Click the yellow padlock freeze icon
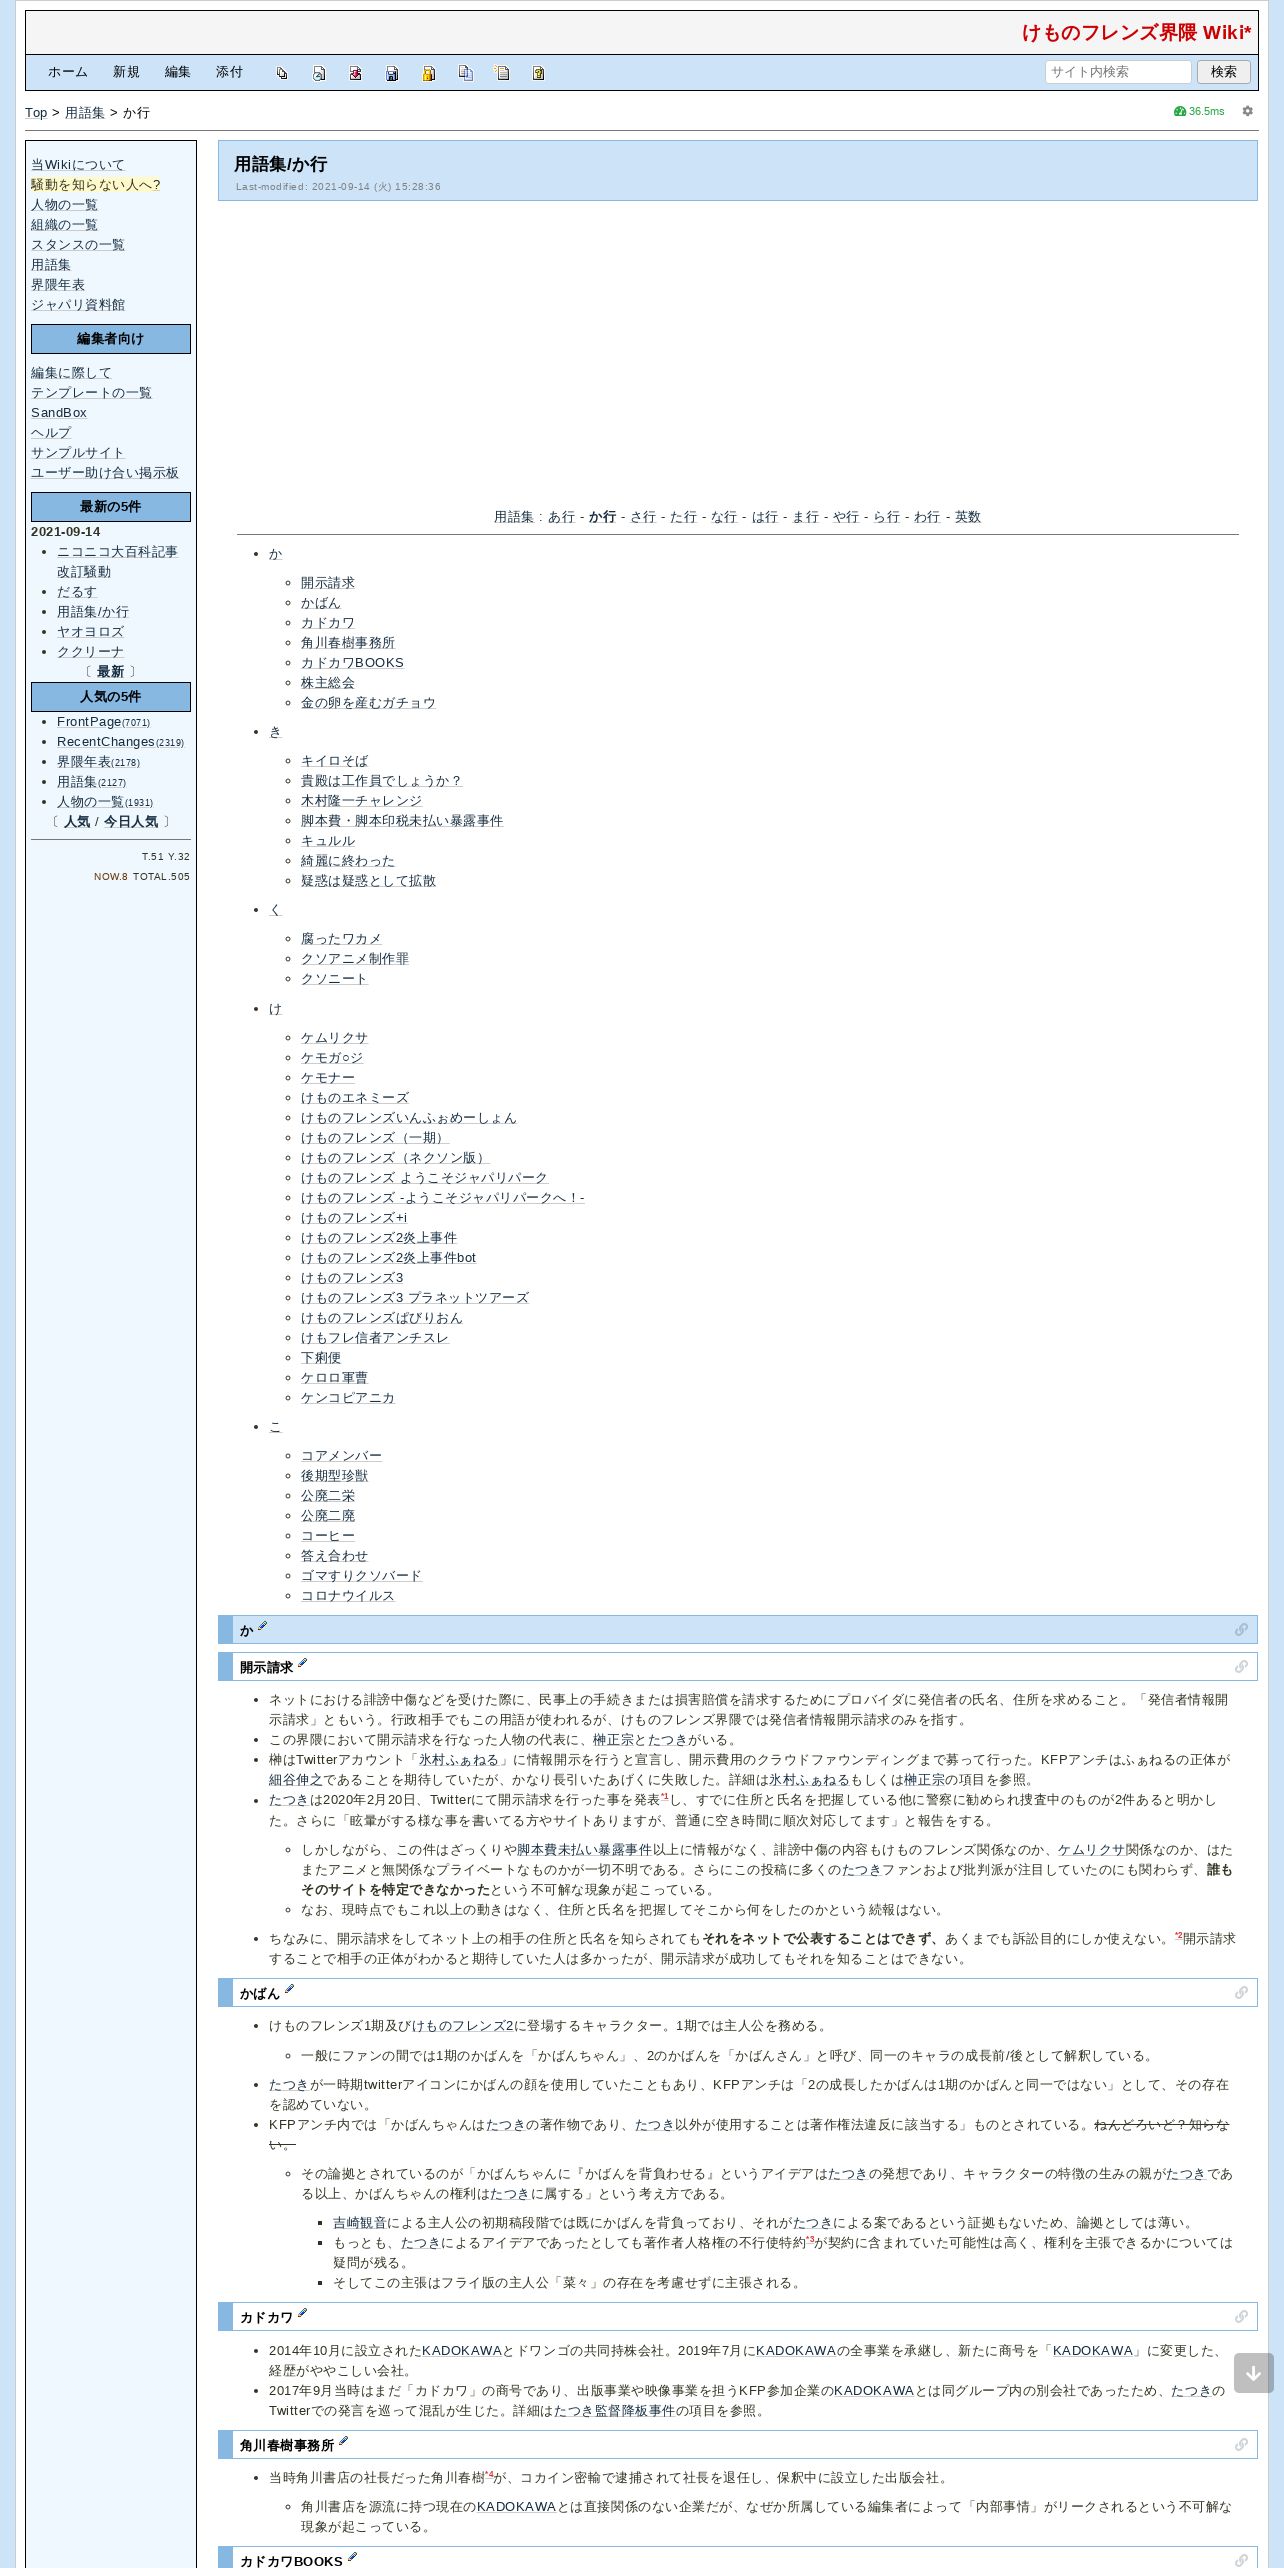 pos(429,73)
